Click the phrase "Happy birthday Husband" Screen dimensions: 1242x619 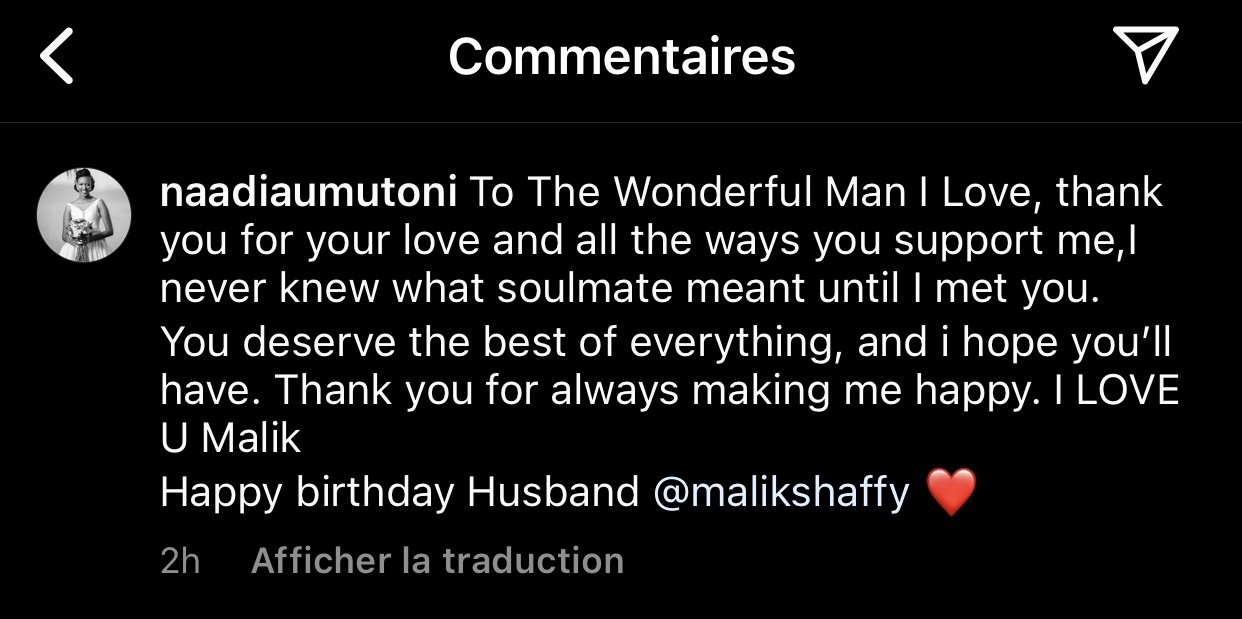click(x=399, y=492)
